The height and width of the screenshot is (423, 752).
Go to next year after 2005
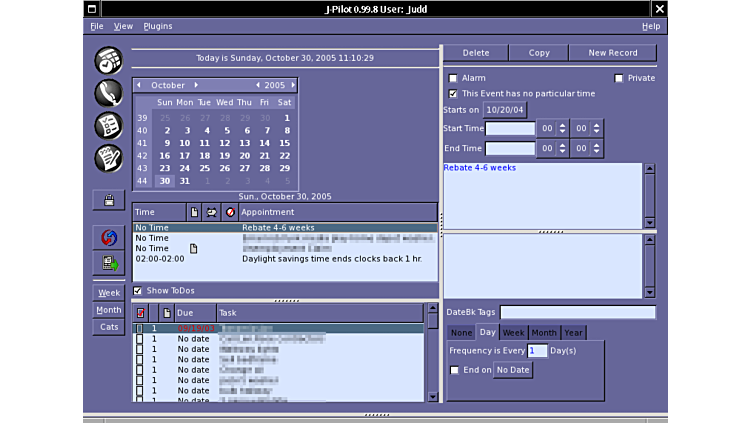click(292, 85)
